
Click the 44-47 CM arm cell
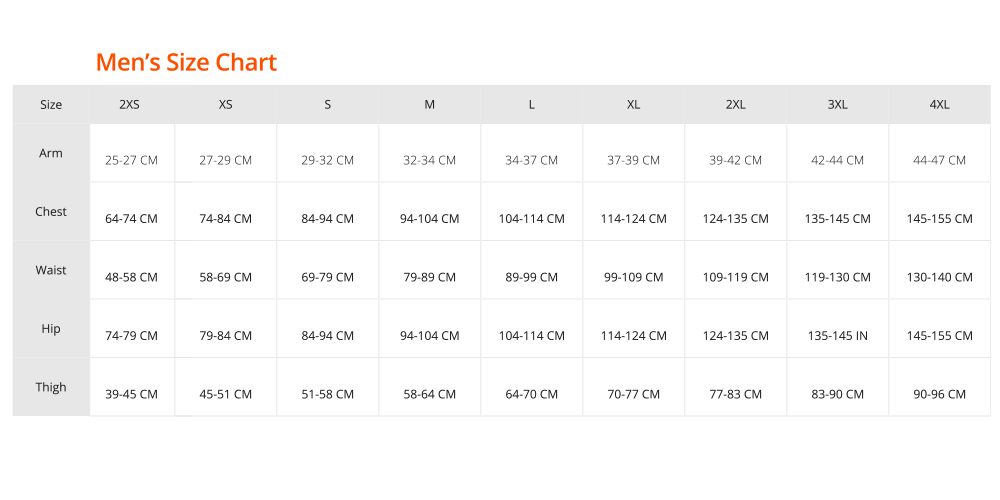click(x=939, y=160)
